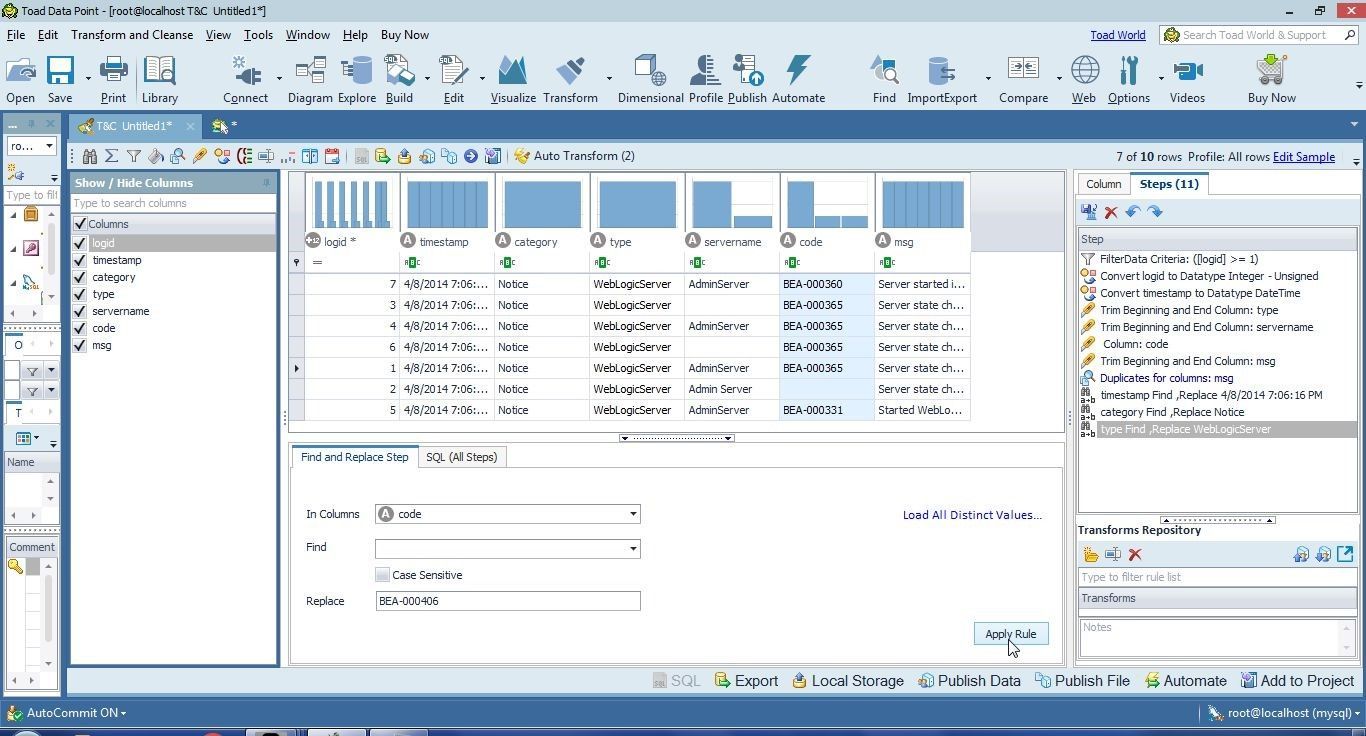Click the Type to filter rule list field

1217,577
